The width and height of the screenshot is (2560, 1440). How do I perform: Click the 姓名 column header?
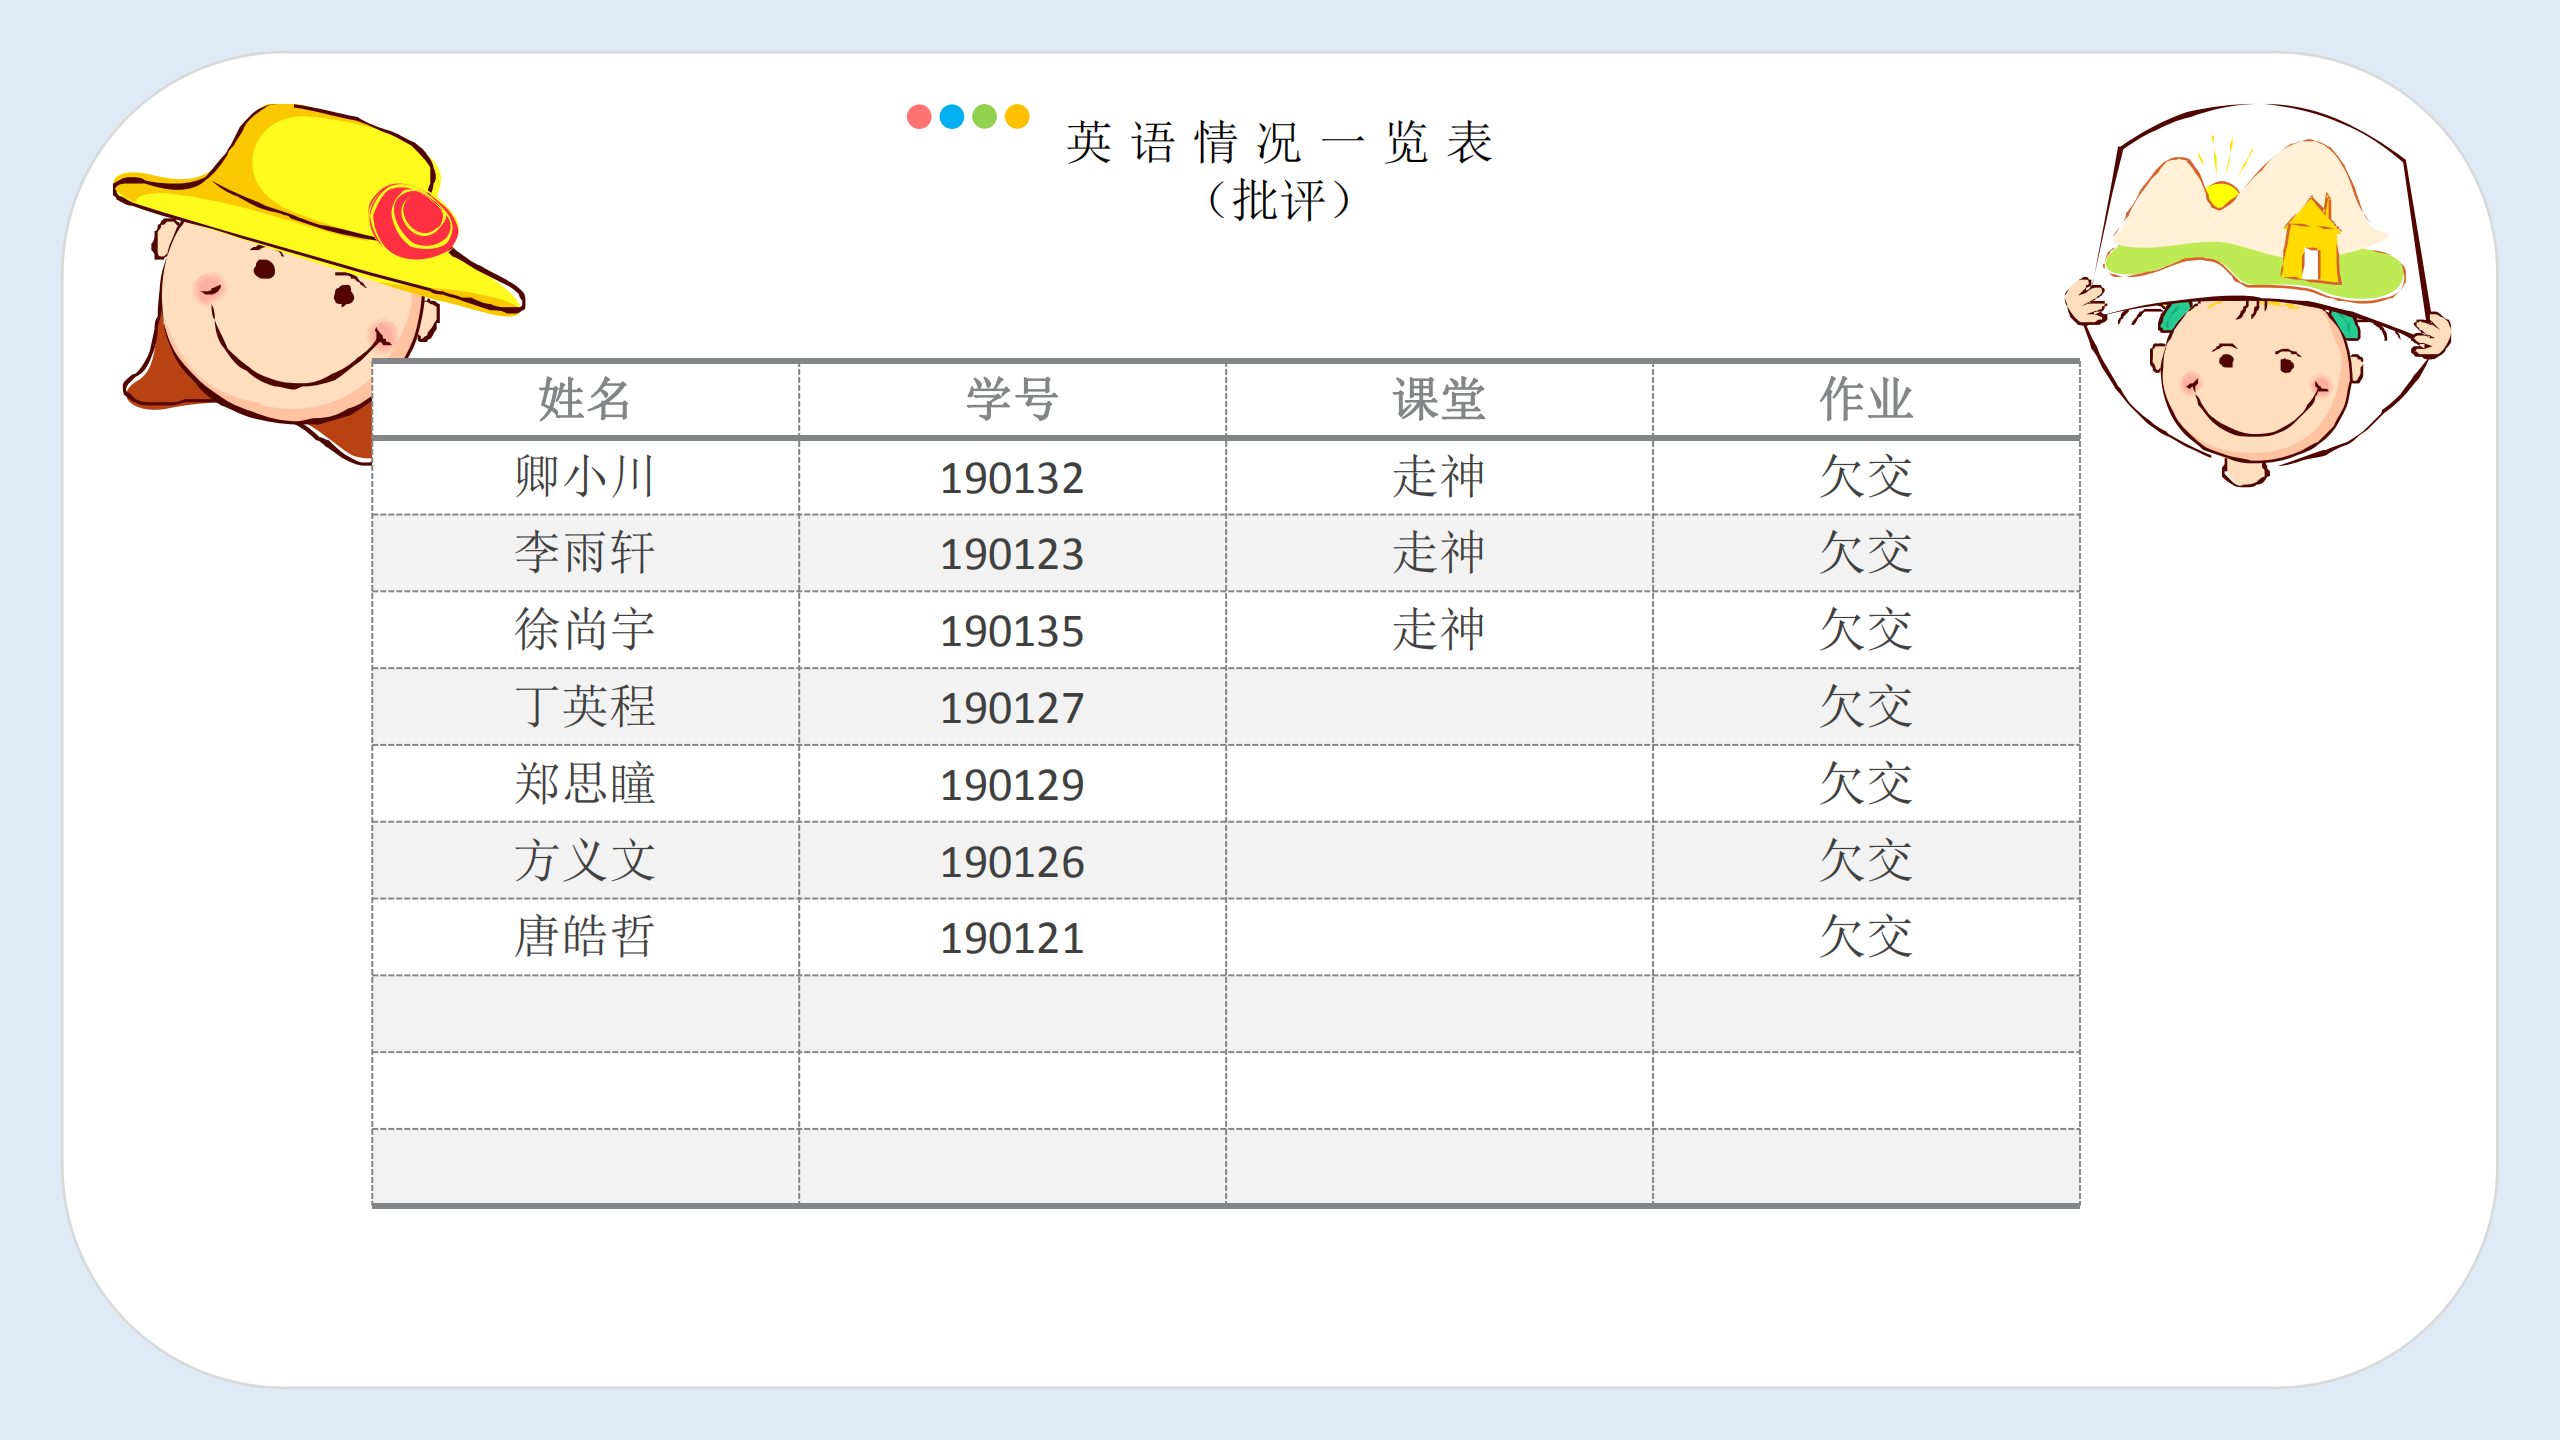click(585, 399)
